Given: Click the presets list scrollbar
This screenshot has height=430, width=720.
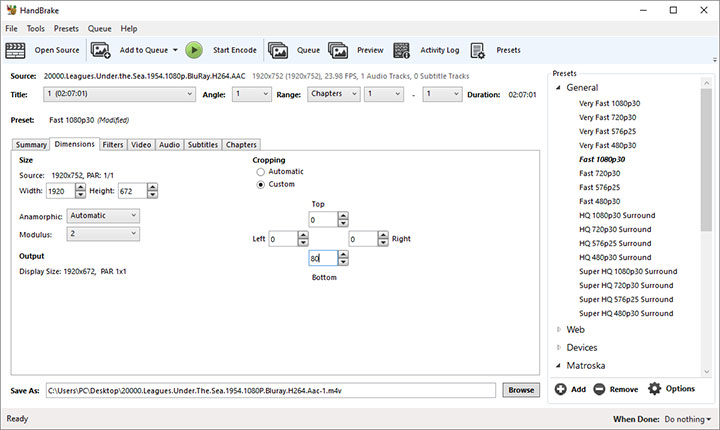Looking at the screenshot, I should pyautogui.click(x=706, y=160).
